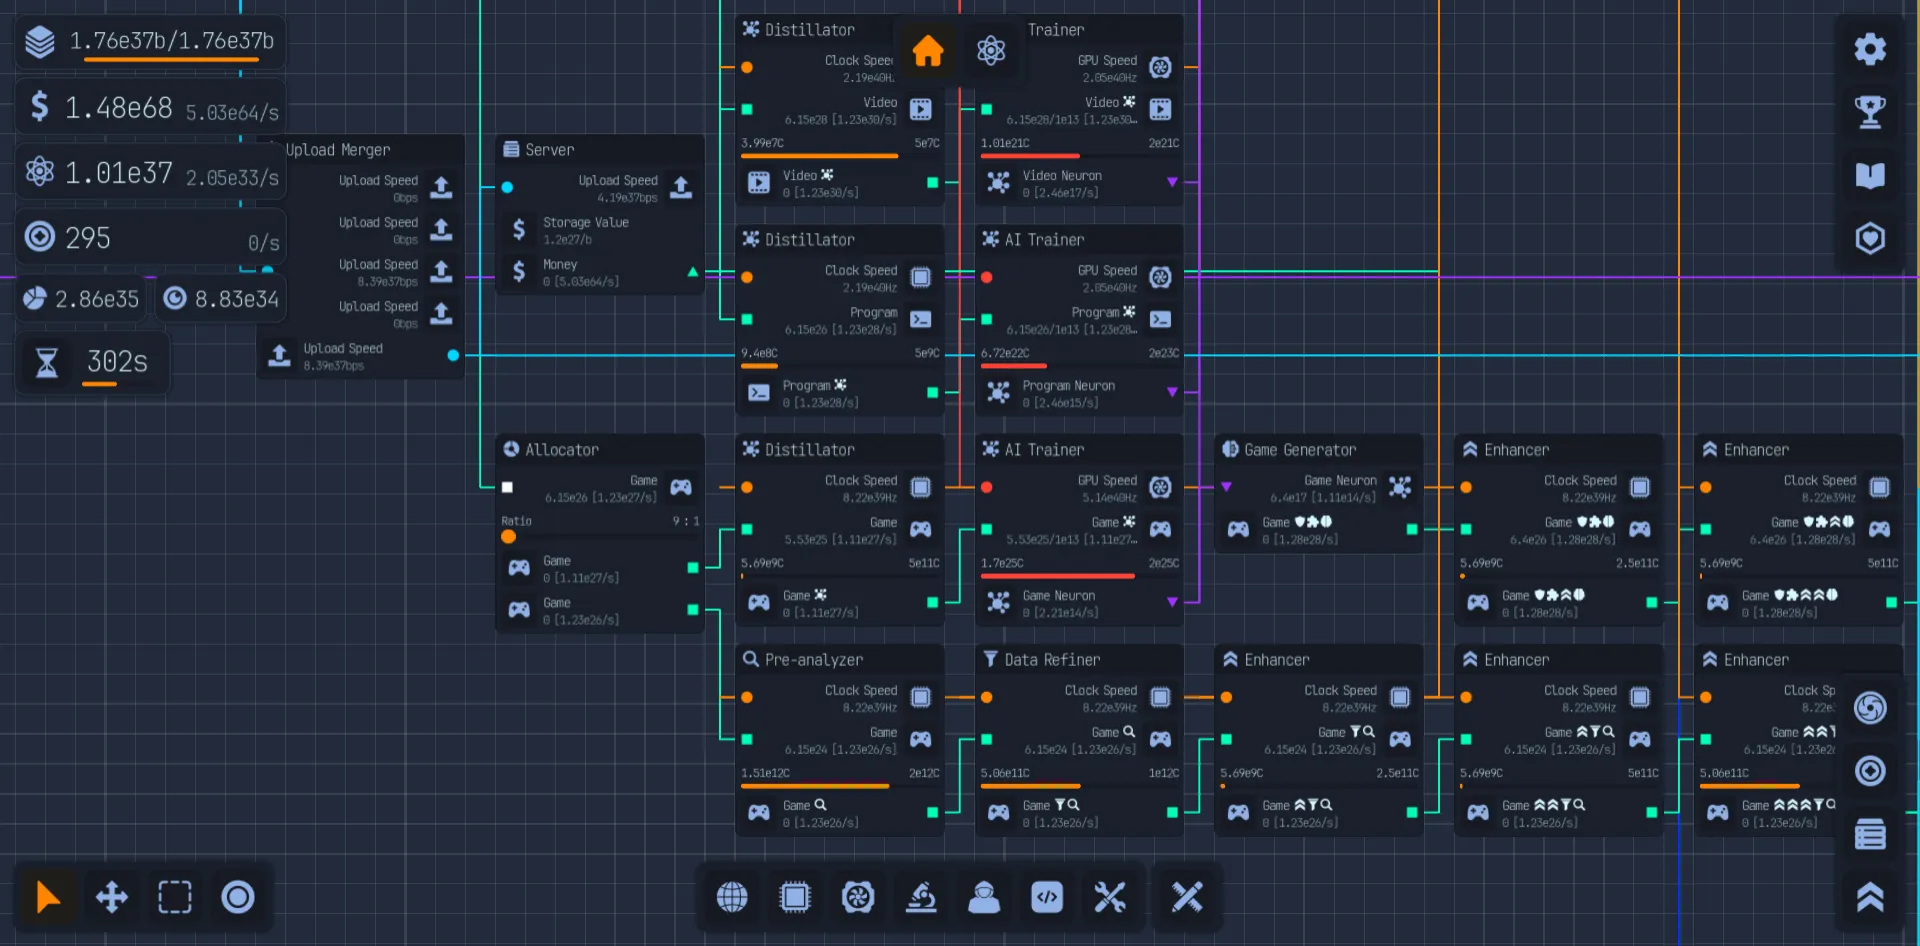Open the book guide icon
The width and height of the screenshot is (1920, 946).
pos(1869,175)
